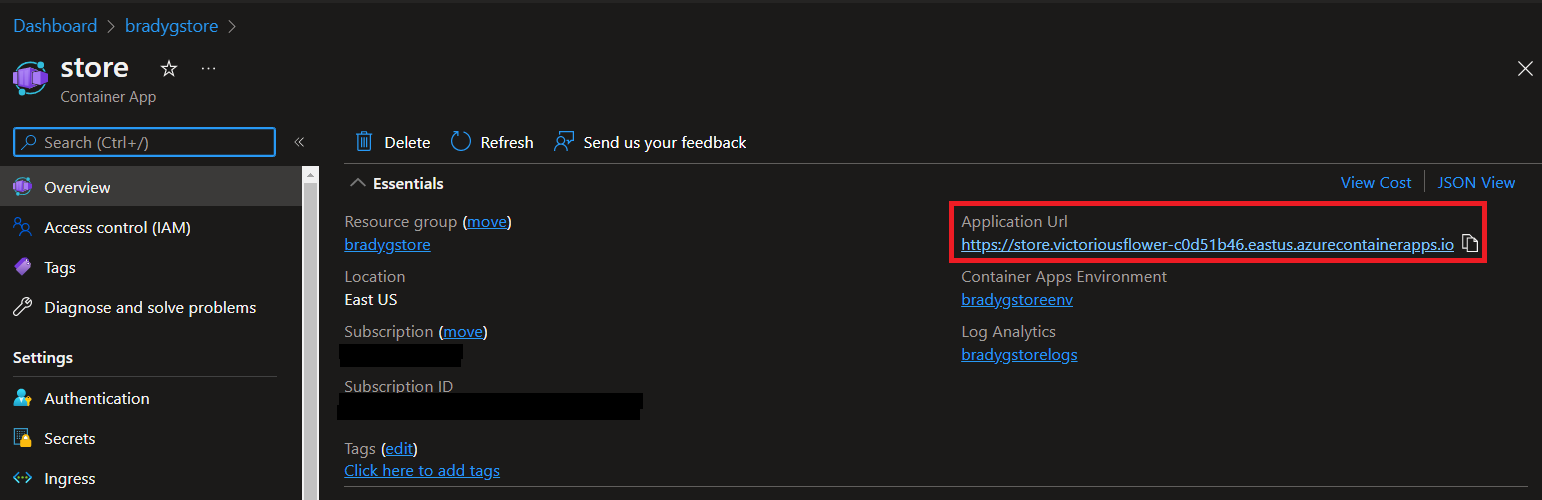
Task: Open View Cost
Action: (1376, 182)
